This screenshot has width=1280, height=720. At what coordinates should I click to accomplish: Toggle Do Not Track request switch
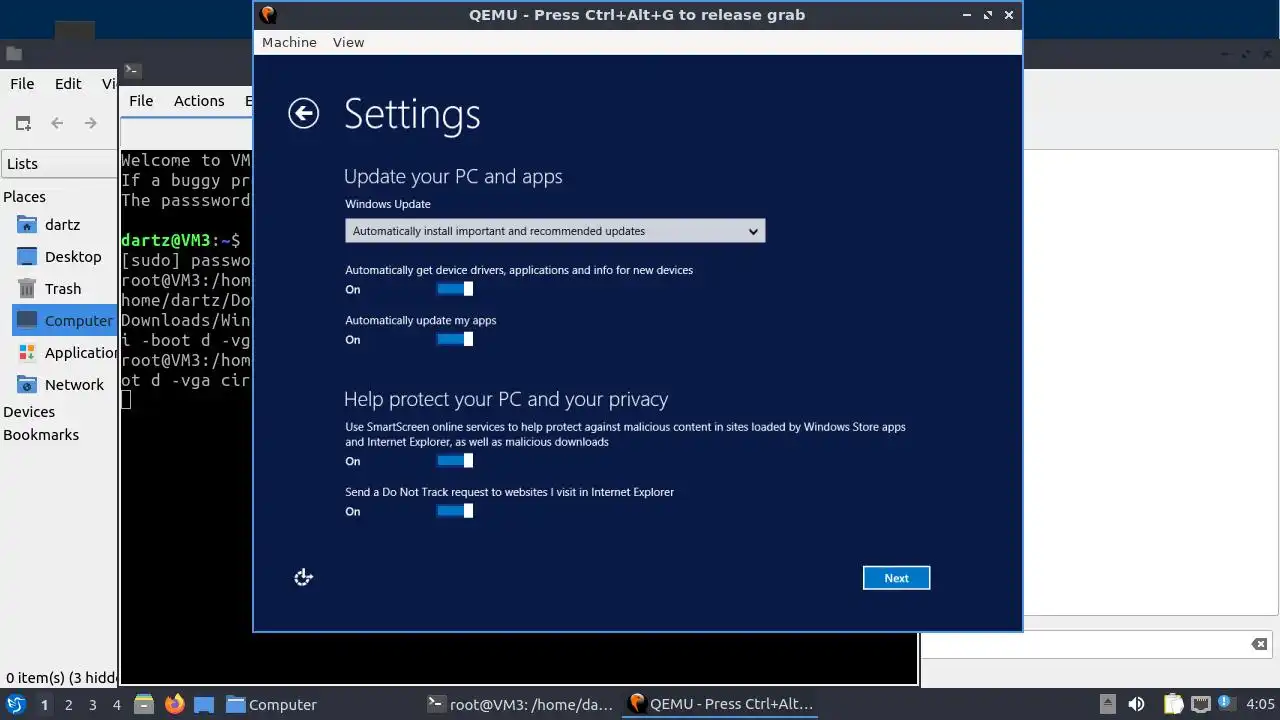coord(455,511)
